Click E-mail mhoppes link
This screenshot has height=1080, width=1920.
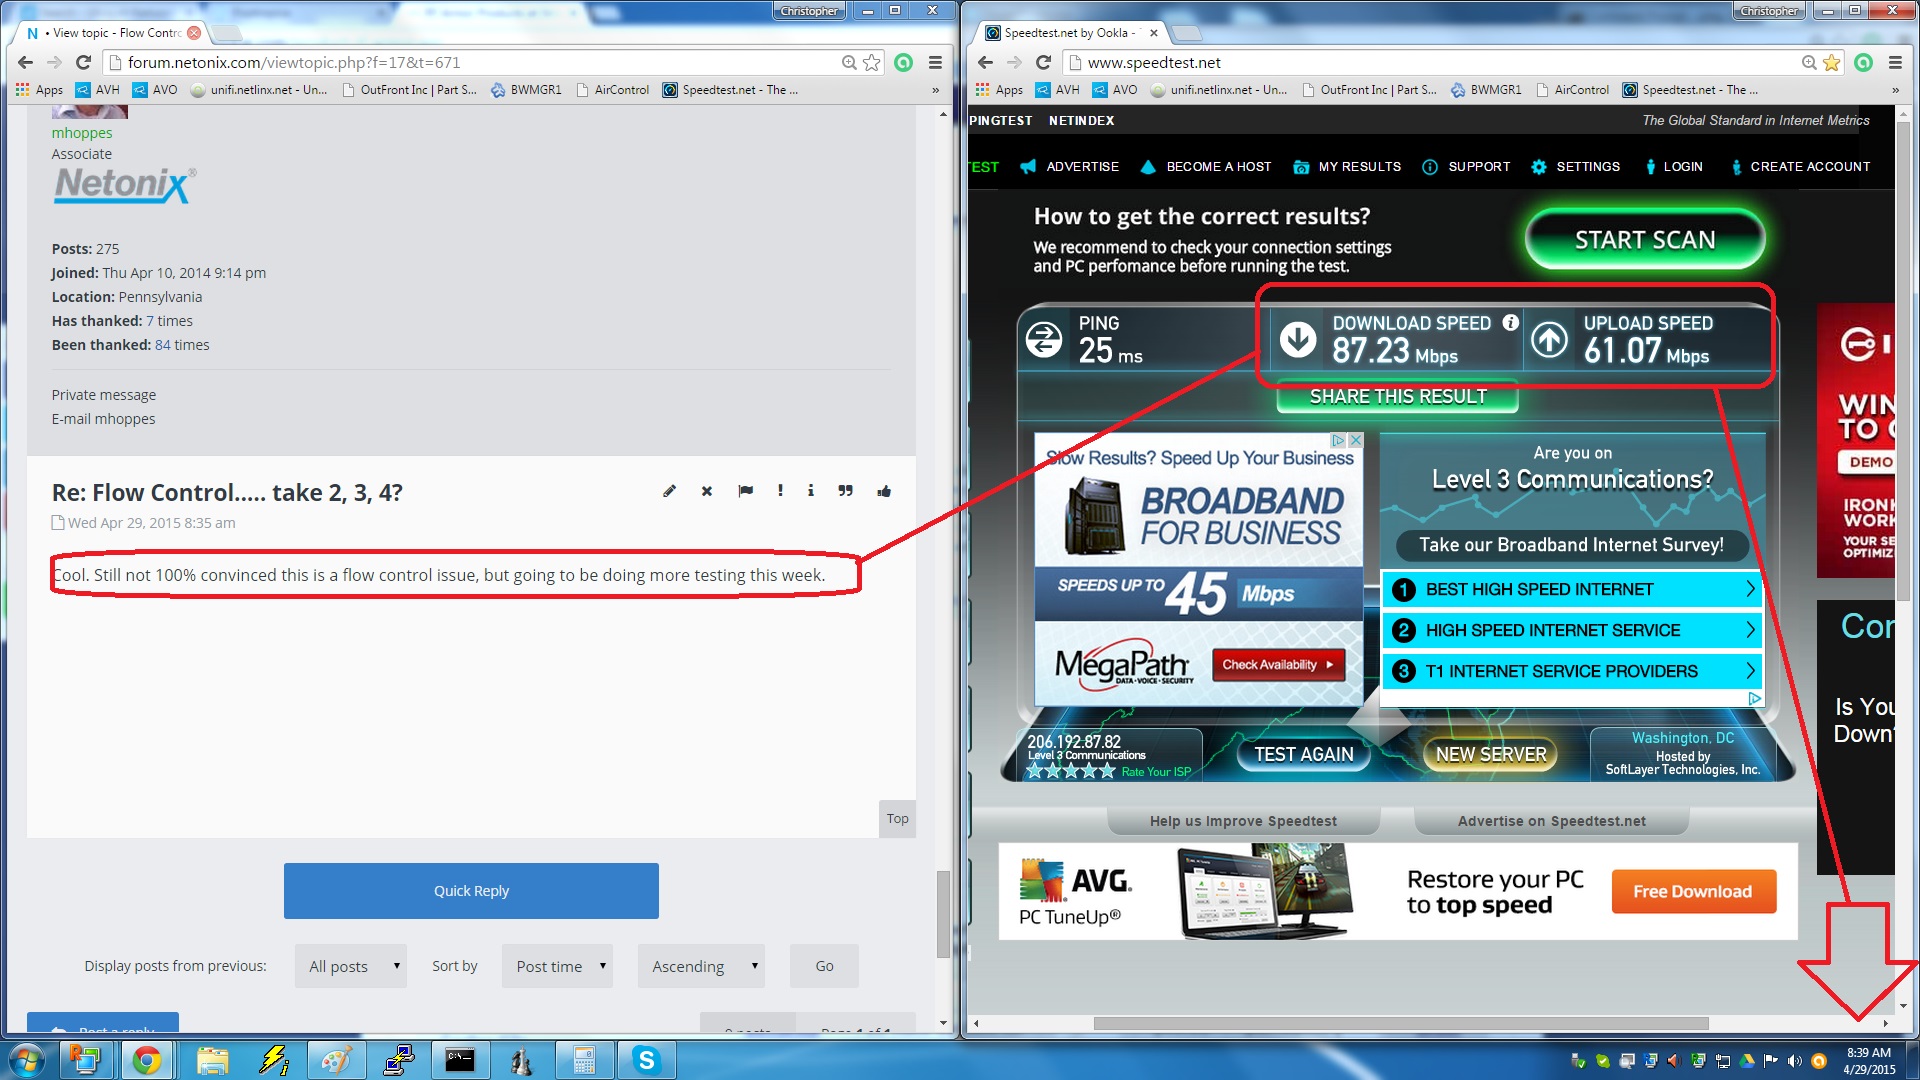coord(104,419)
